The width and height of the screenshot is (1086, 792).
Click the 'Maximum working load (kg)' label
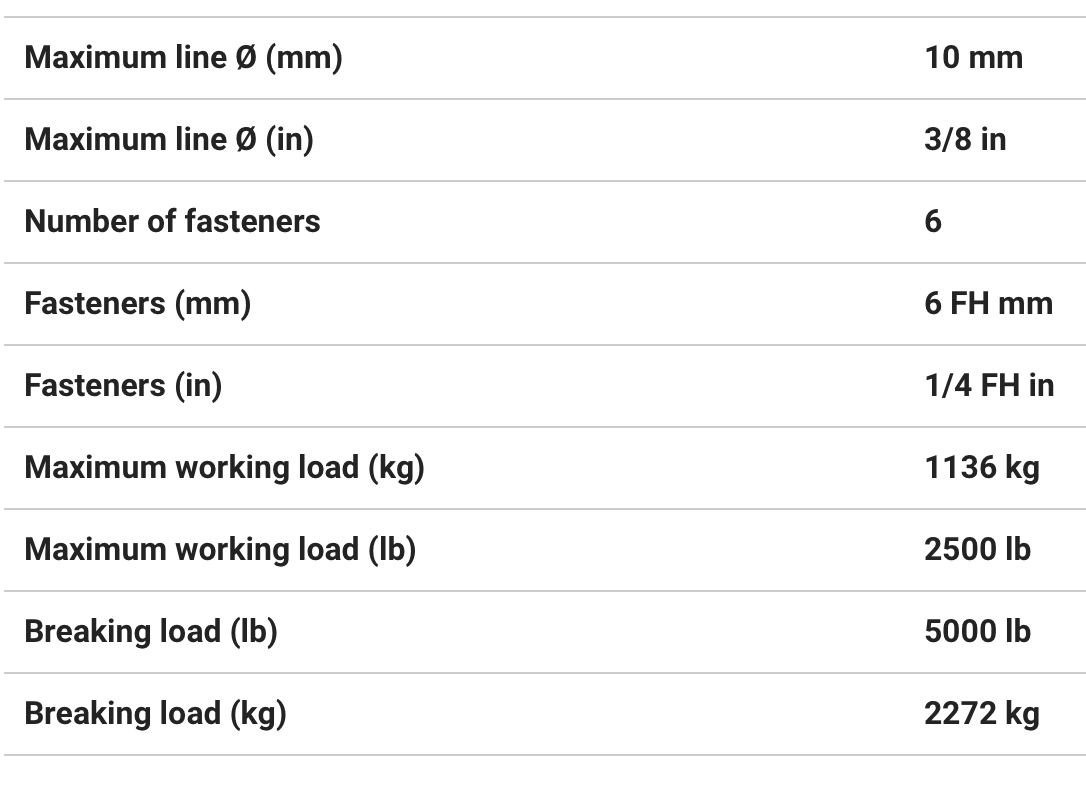click(224, 468)
